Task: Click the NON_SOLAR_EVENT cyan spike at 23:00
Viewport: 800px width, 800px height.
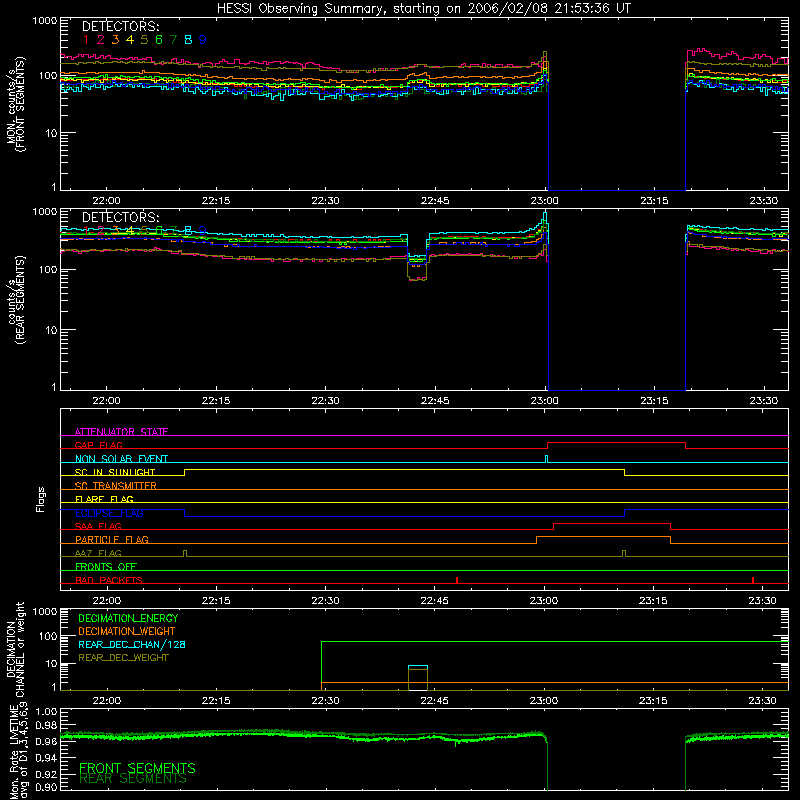Action: coord(546,459)
